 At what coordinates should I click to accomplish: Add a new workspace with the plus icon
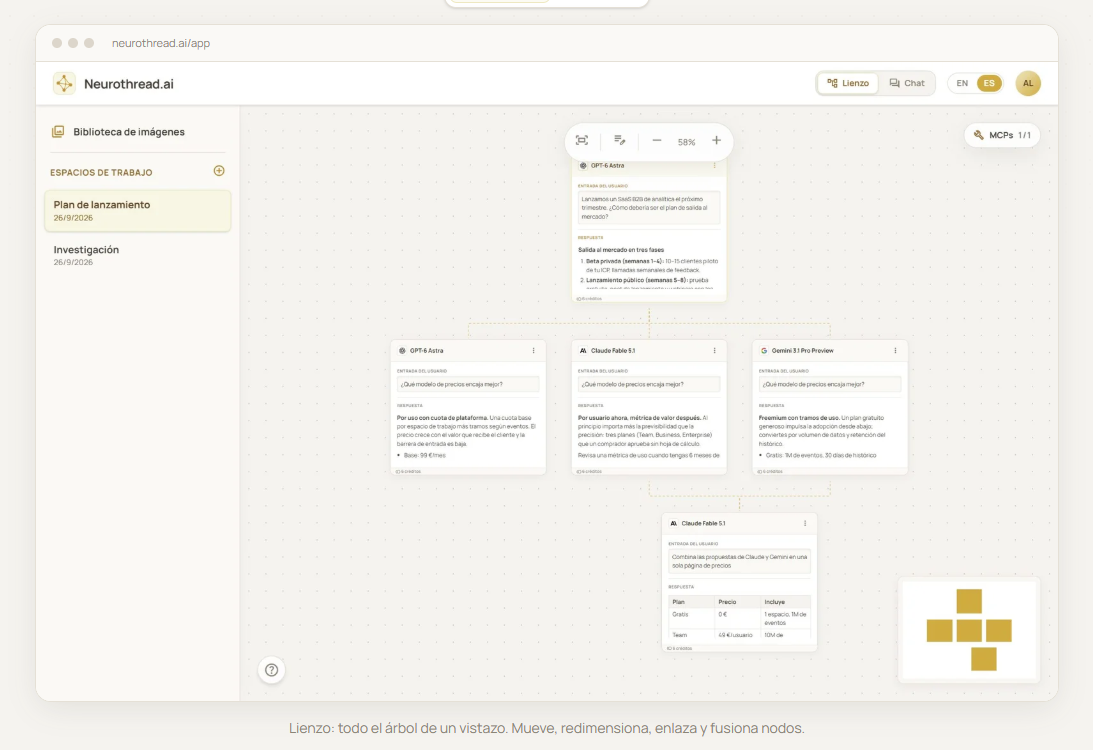[219, 171]
